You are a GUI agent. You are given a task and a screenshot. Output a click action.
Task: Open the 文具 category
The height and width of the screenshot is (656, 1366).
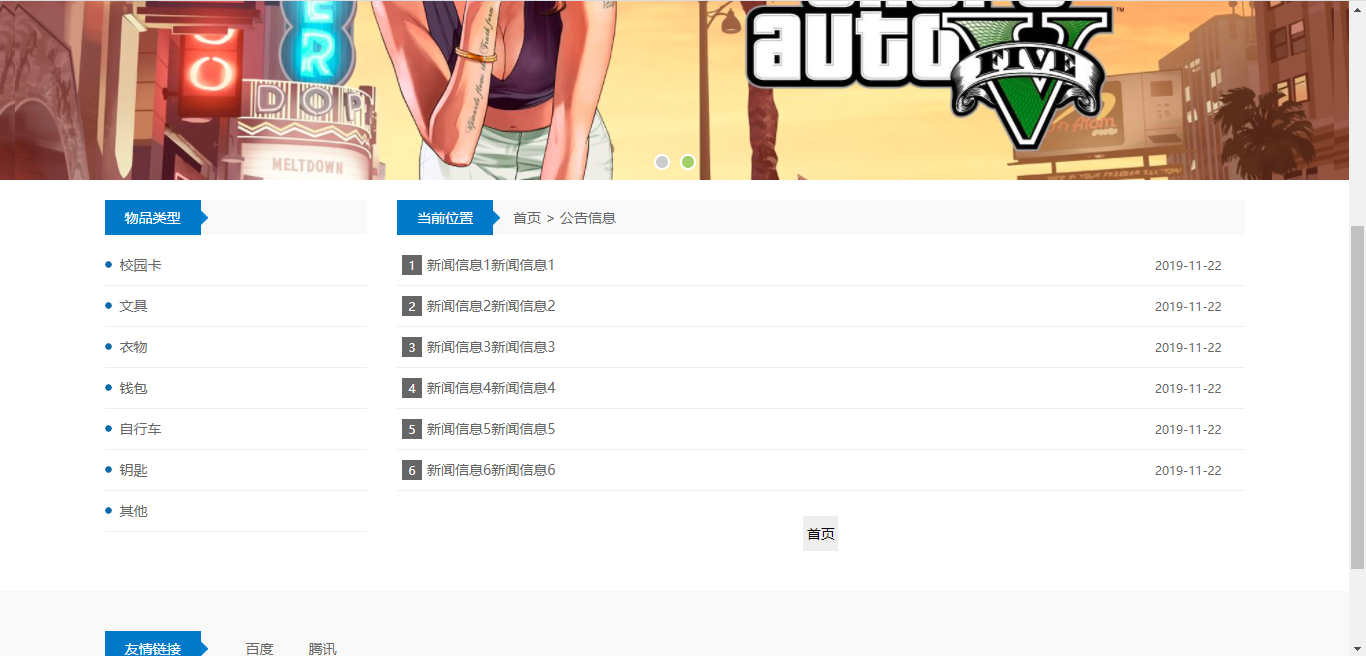click(133, 306)
